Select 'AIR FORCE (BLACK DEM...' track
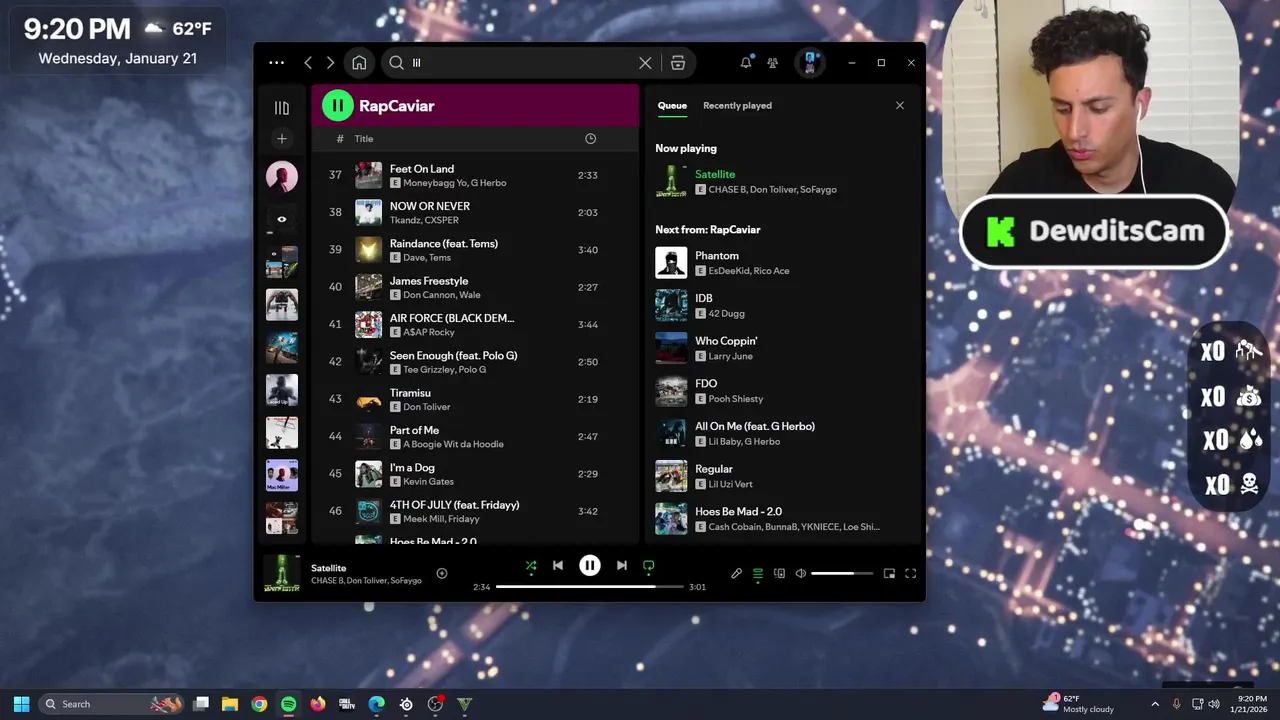The height and width of the screenshot is (720, 1280). tap(475, 324)
